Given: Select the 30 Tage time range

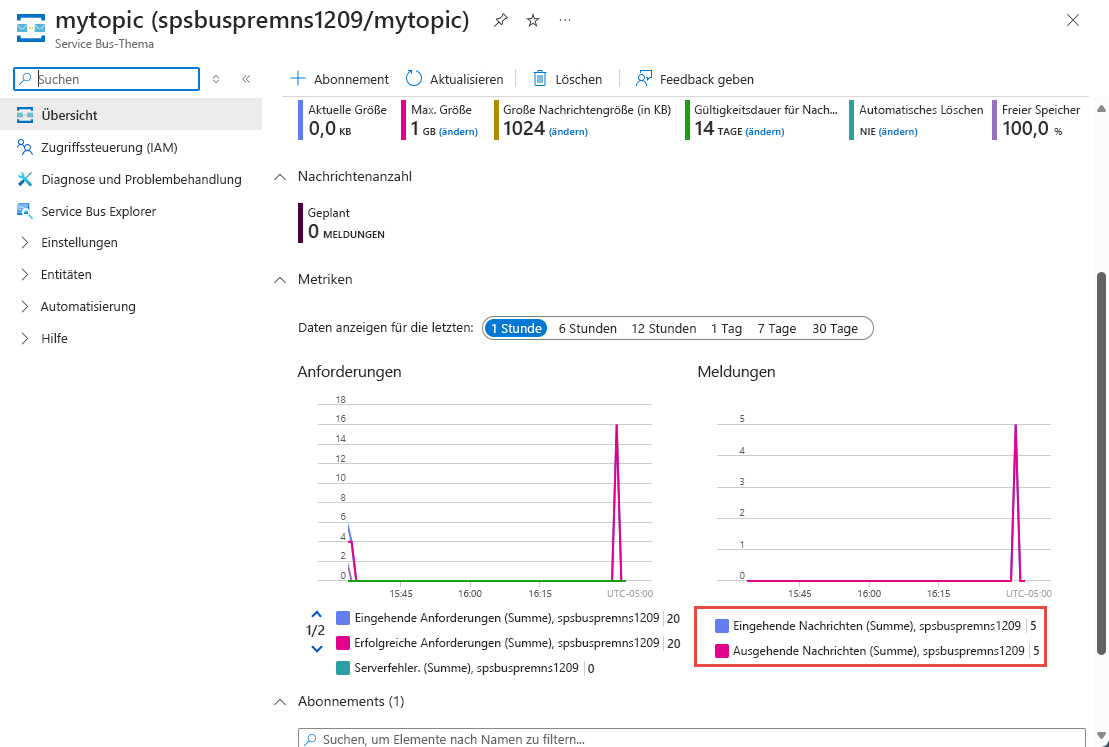Looking at the screenshot, I should 835,328.
